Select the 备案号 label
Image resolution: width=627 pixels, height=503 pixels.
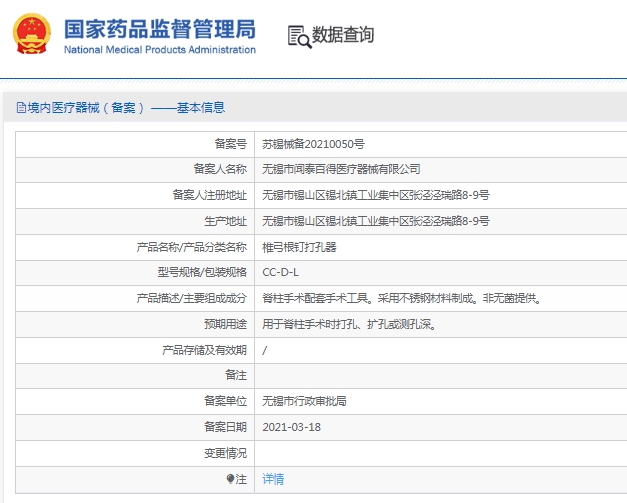tap(231, 144)
